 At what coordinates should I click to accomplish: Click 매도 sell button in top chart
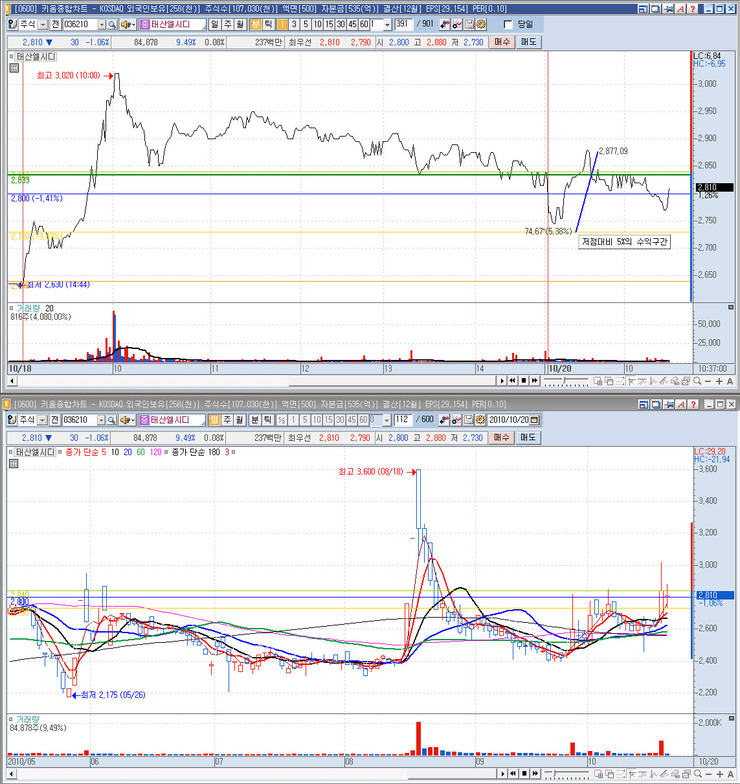(528, 42)
